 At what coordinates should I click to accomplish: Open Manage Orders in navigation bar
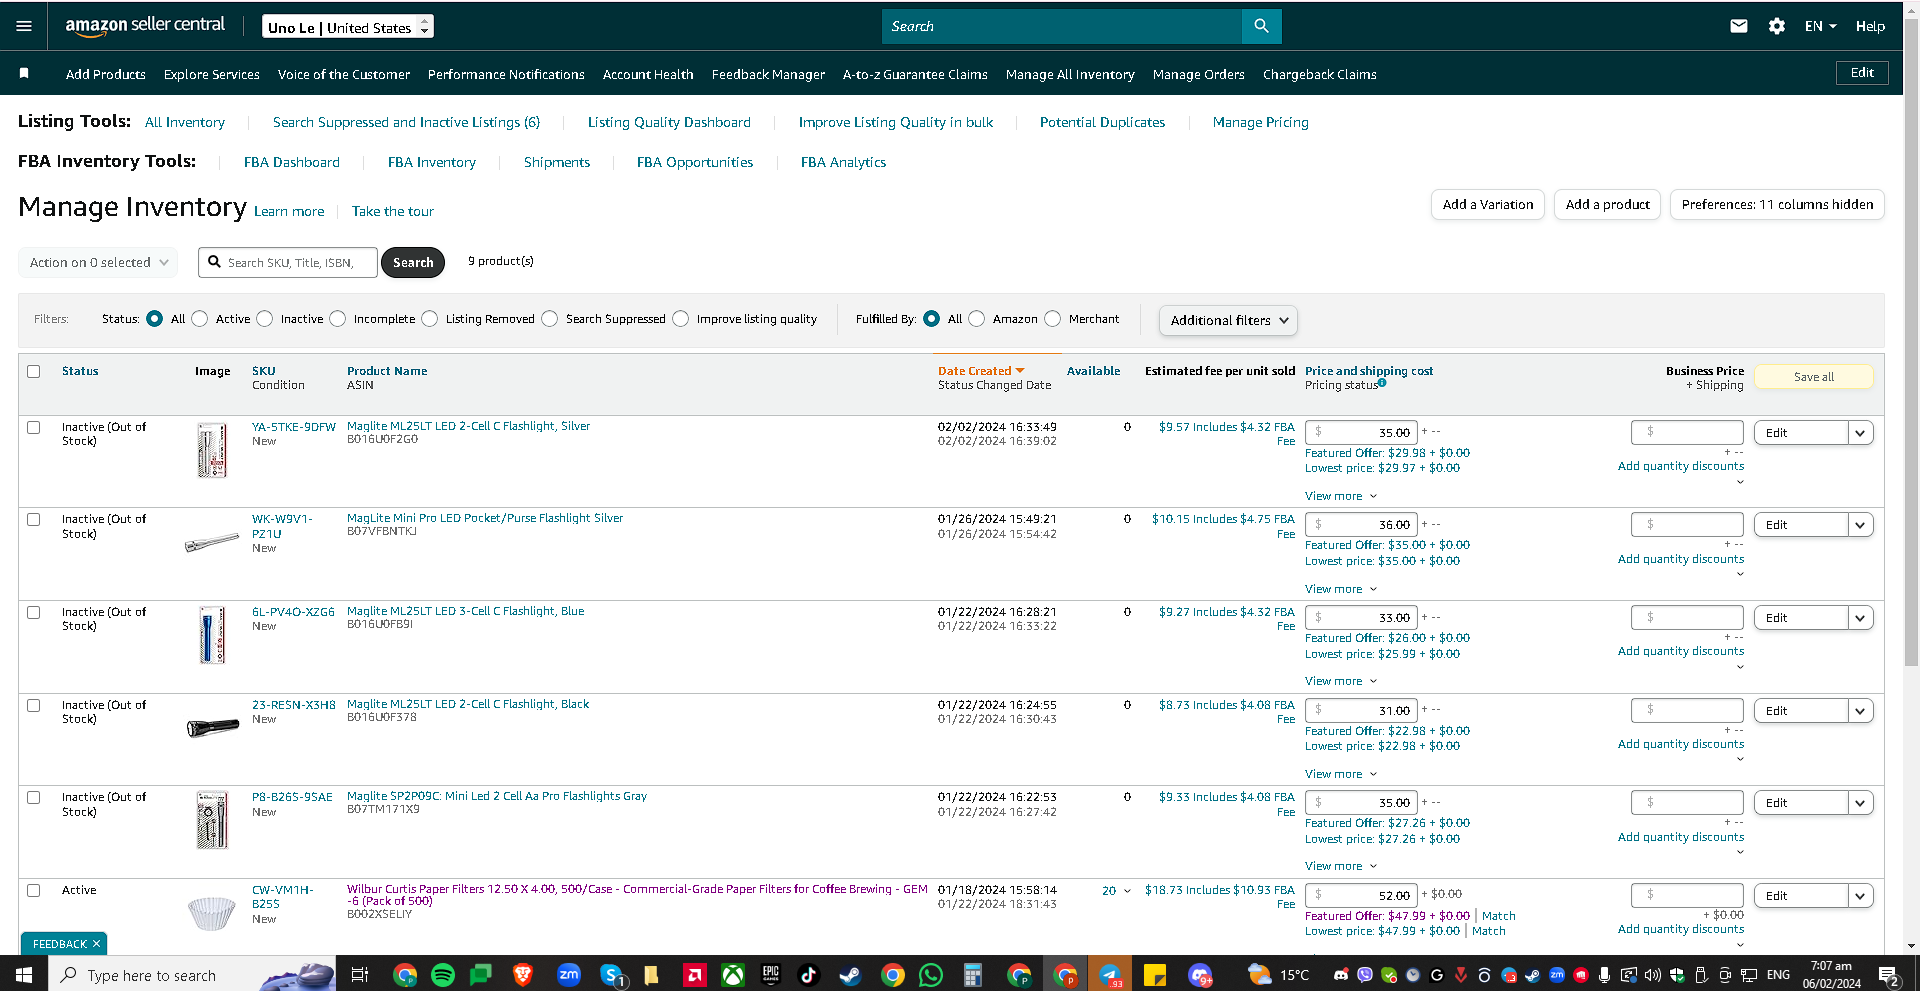click(1198, 74)
